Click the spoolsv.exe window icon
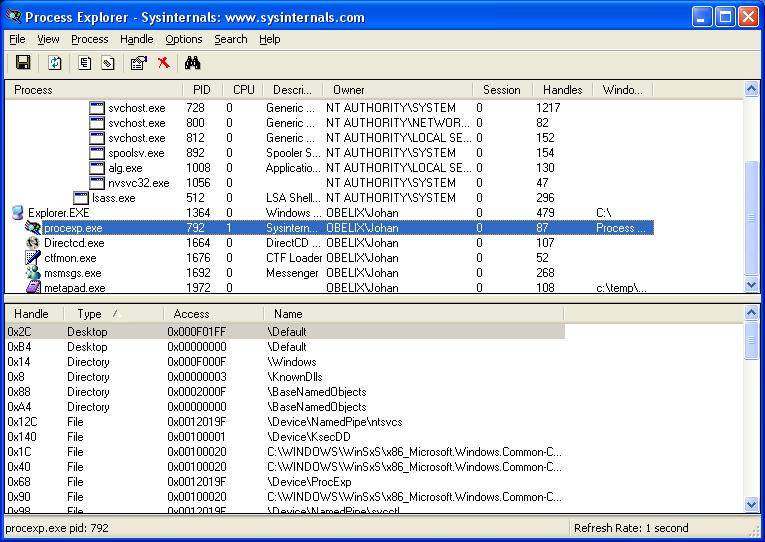765x542 pixels. [97, 153]
